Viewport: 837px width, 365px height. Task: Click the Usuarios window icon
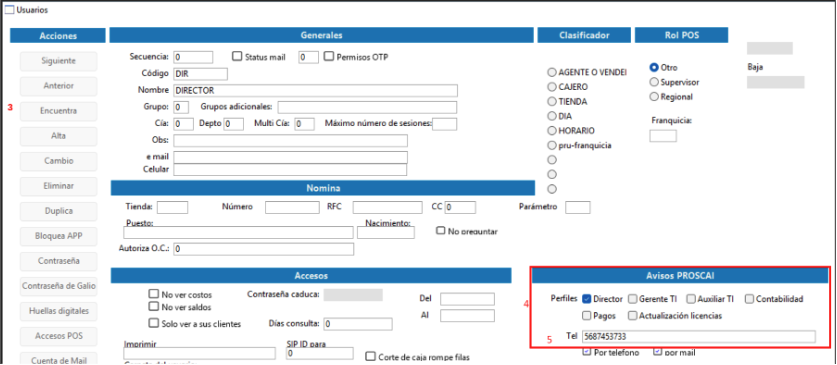coord(9,10)
